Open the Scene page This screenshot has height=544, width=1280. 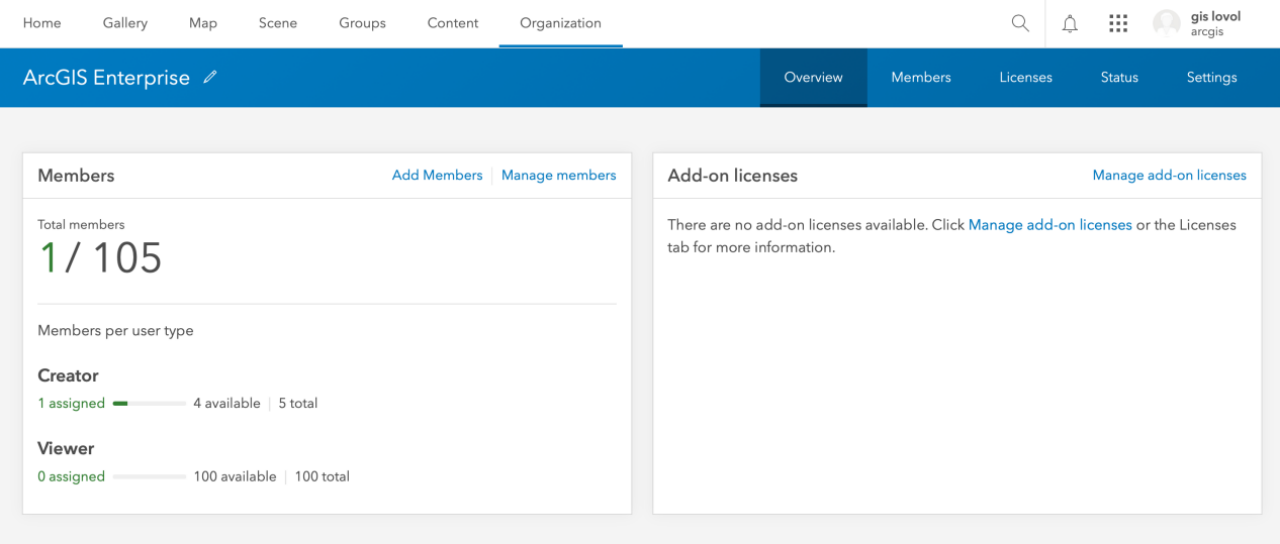278,23
